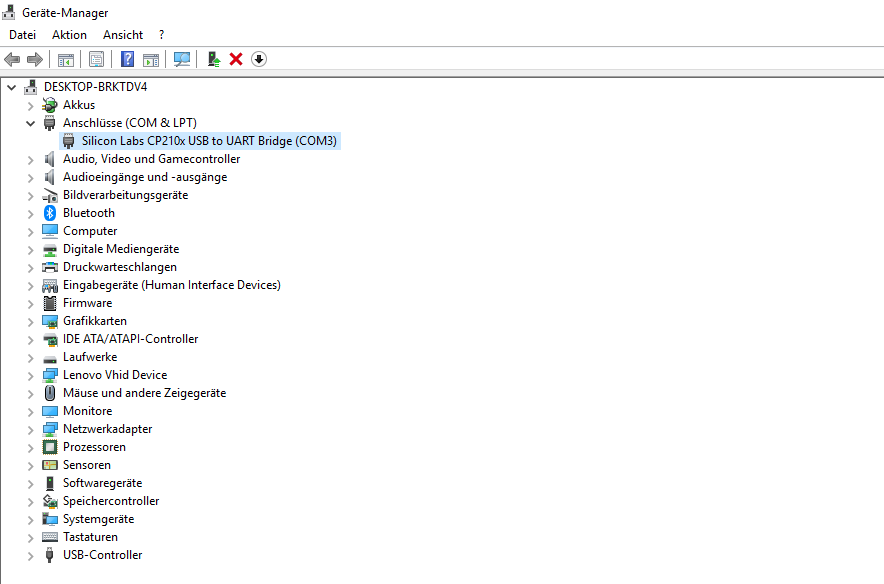Select Eingabegeräte (Human Interface Devices) entry

[x=172, y=285]
